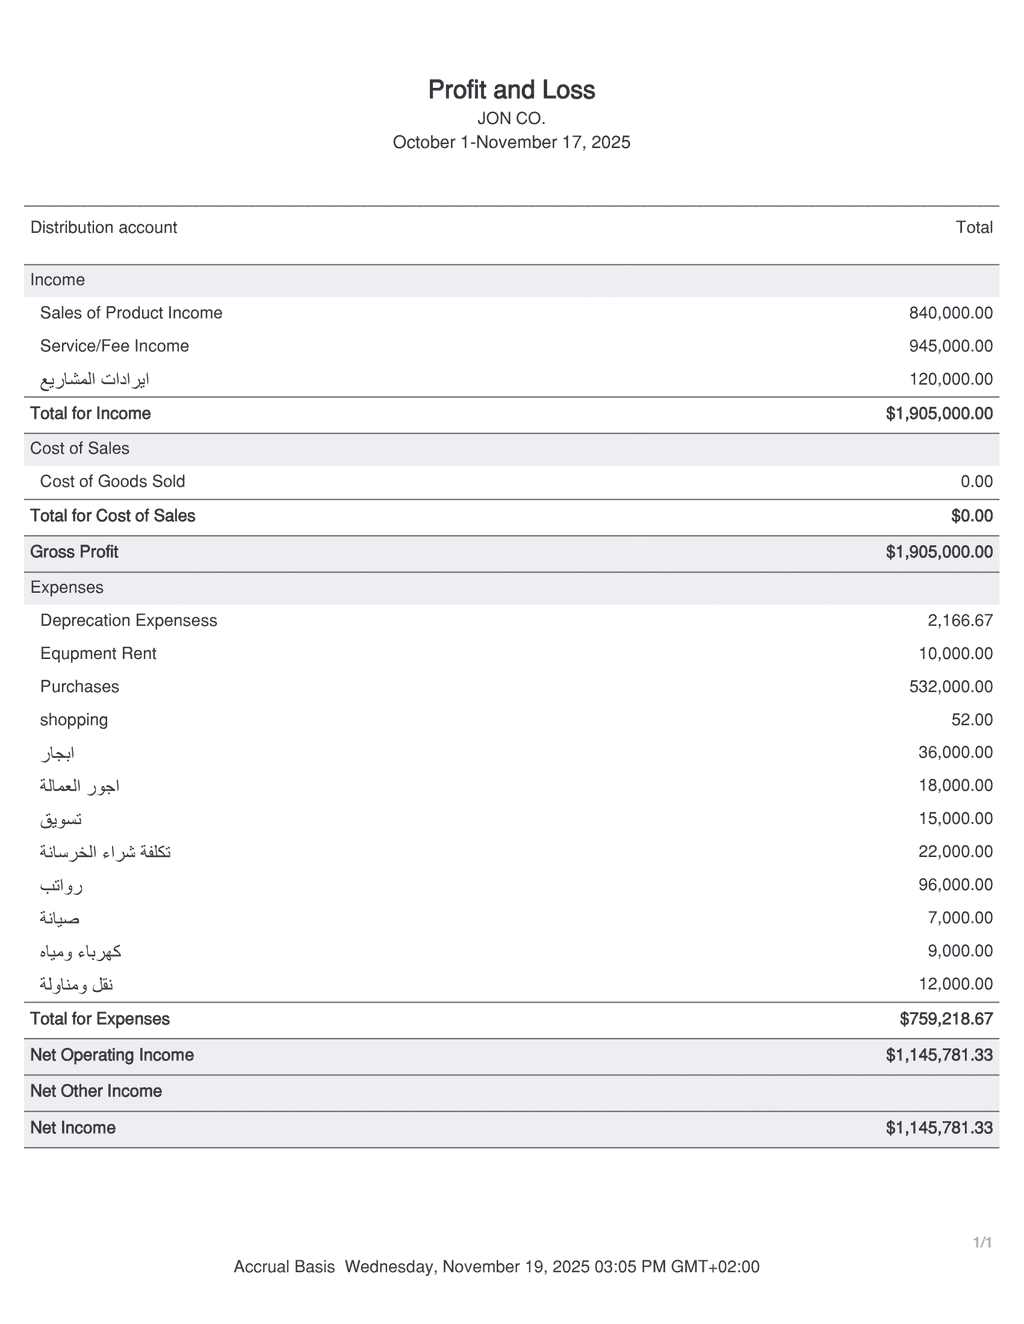This screenshot has width=1024, height=1324.
Task: Click the Service/Fee Income amount 945,000.00
Action: (x=950, y=346)
